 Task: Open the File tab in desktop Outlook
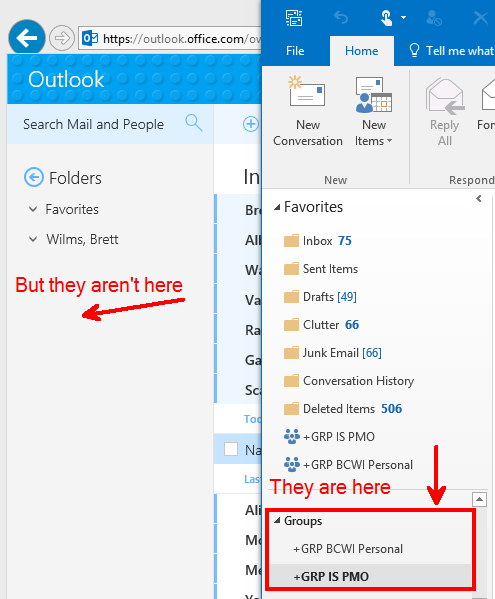pos(295,51)
